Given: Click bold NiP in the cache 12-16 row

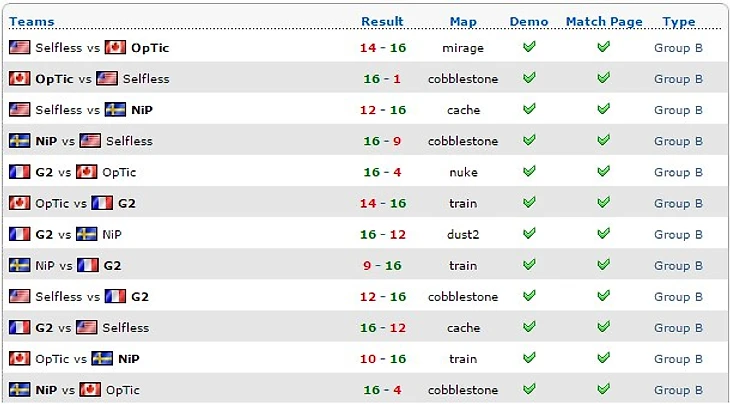Looking at the screenshot, I should coord(142,110).
